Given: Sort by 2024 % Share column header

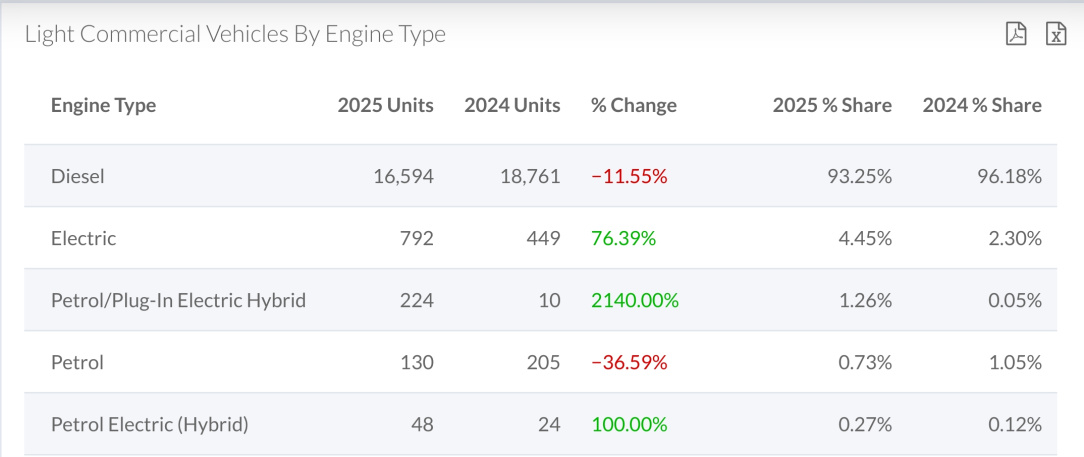Looking at the screenshot, I should pos(982,105).
